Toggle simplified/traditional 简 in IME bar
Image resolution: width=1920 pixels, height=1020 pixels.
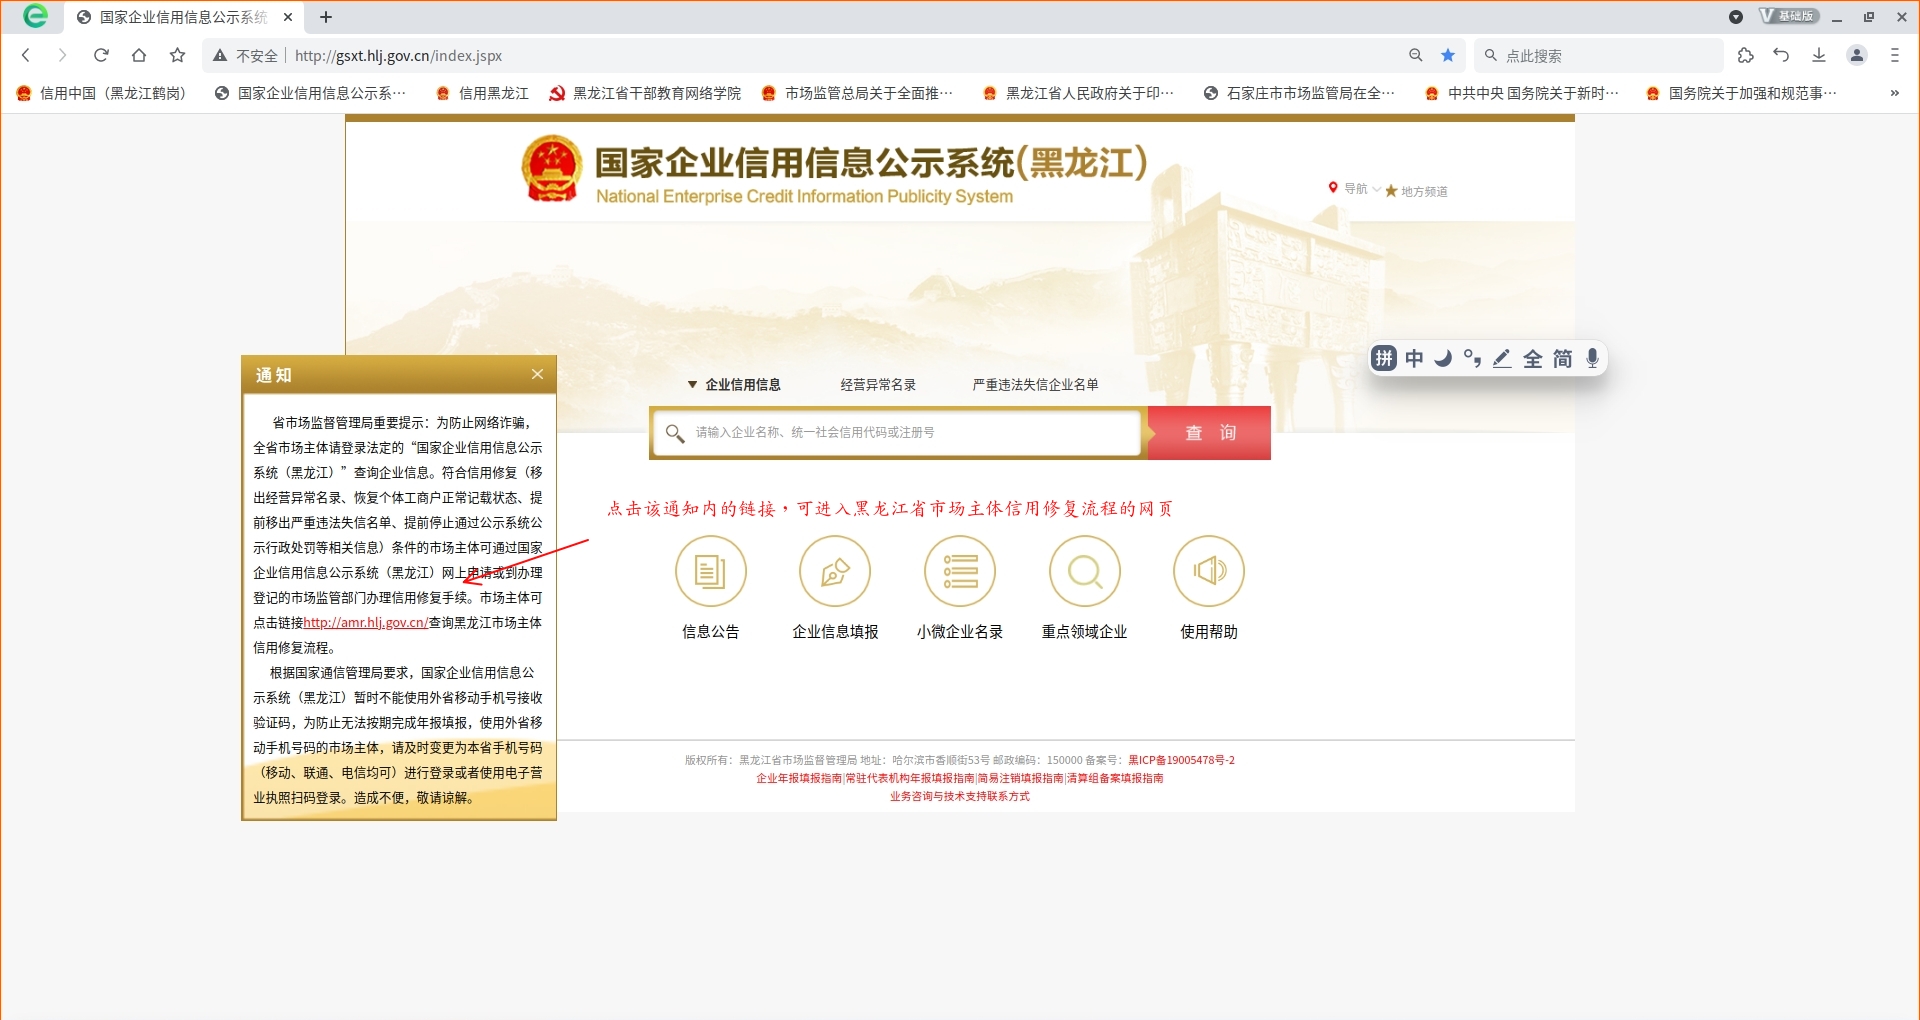tap(1562, 359)
